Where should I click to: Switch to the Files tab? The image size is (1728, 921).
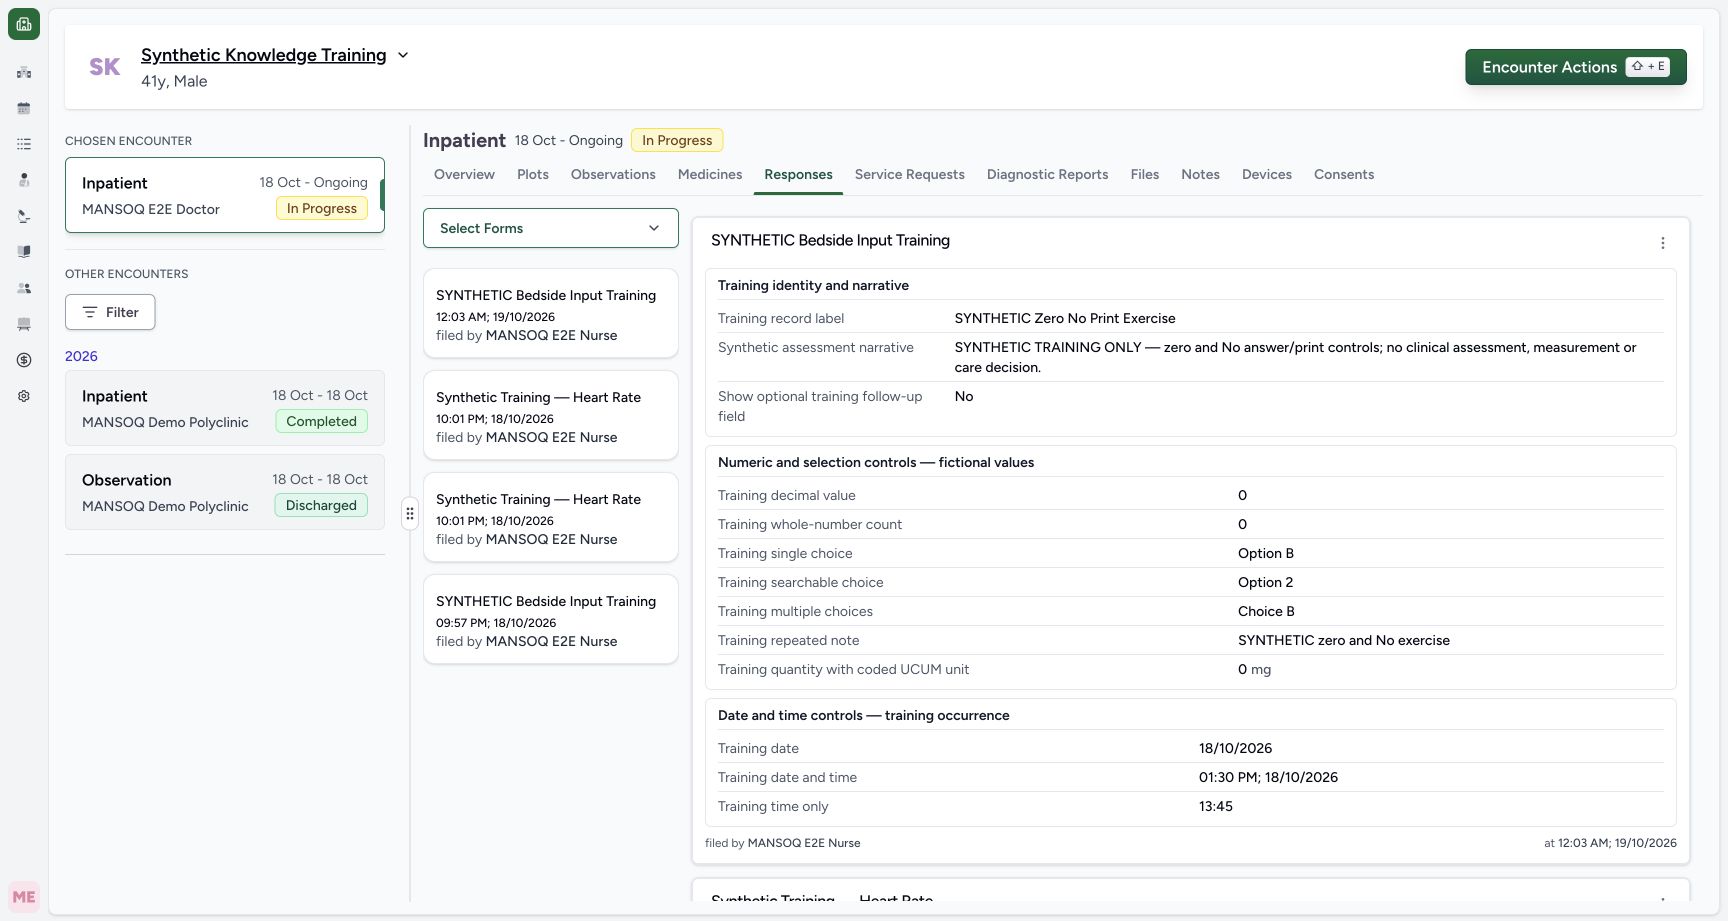1145,174
